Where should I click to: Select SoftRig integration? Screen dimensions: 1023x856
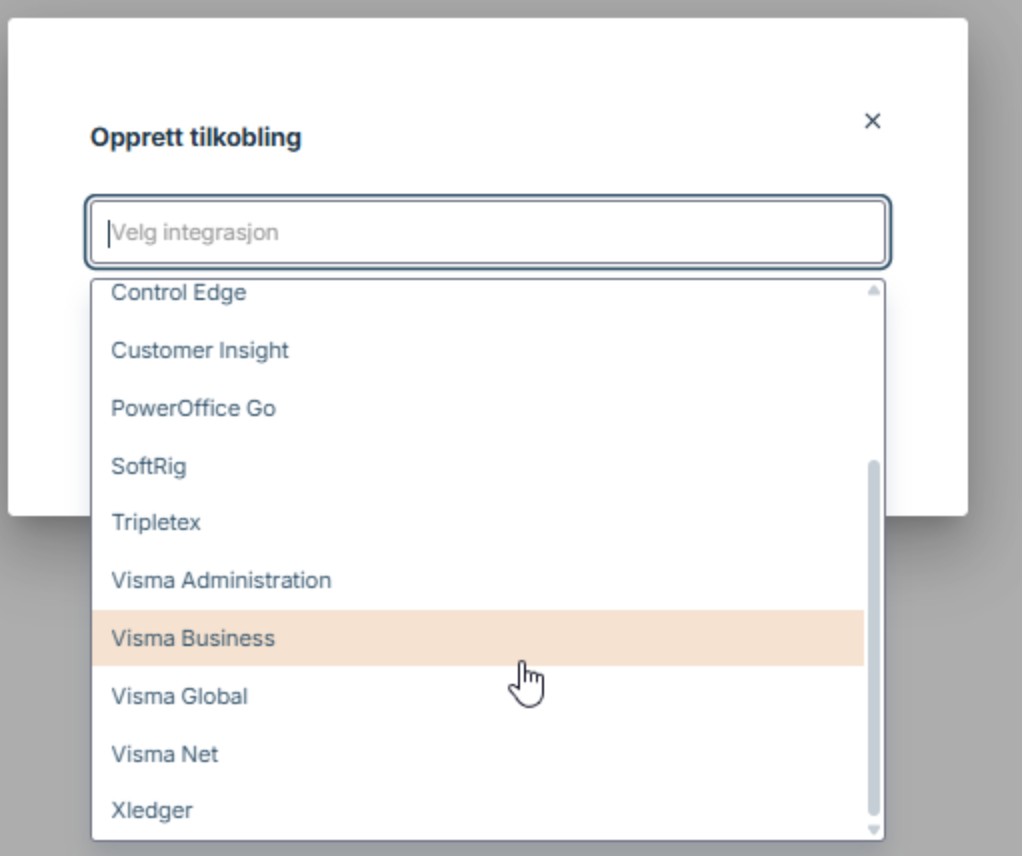(x=148, y=466)
